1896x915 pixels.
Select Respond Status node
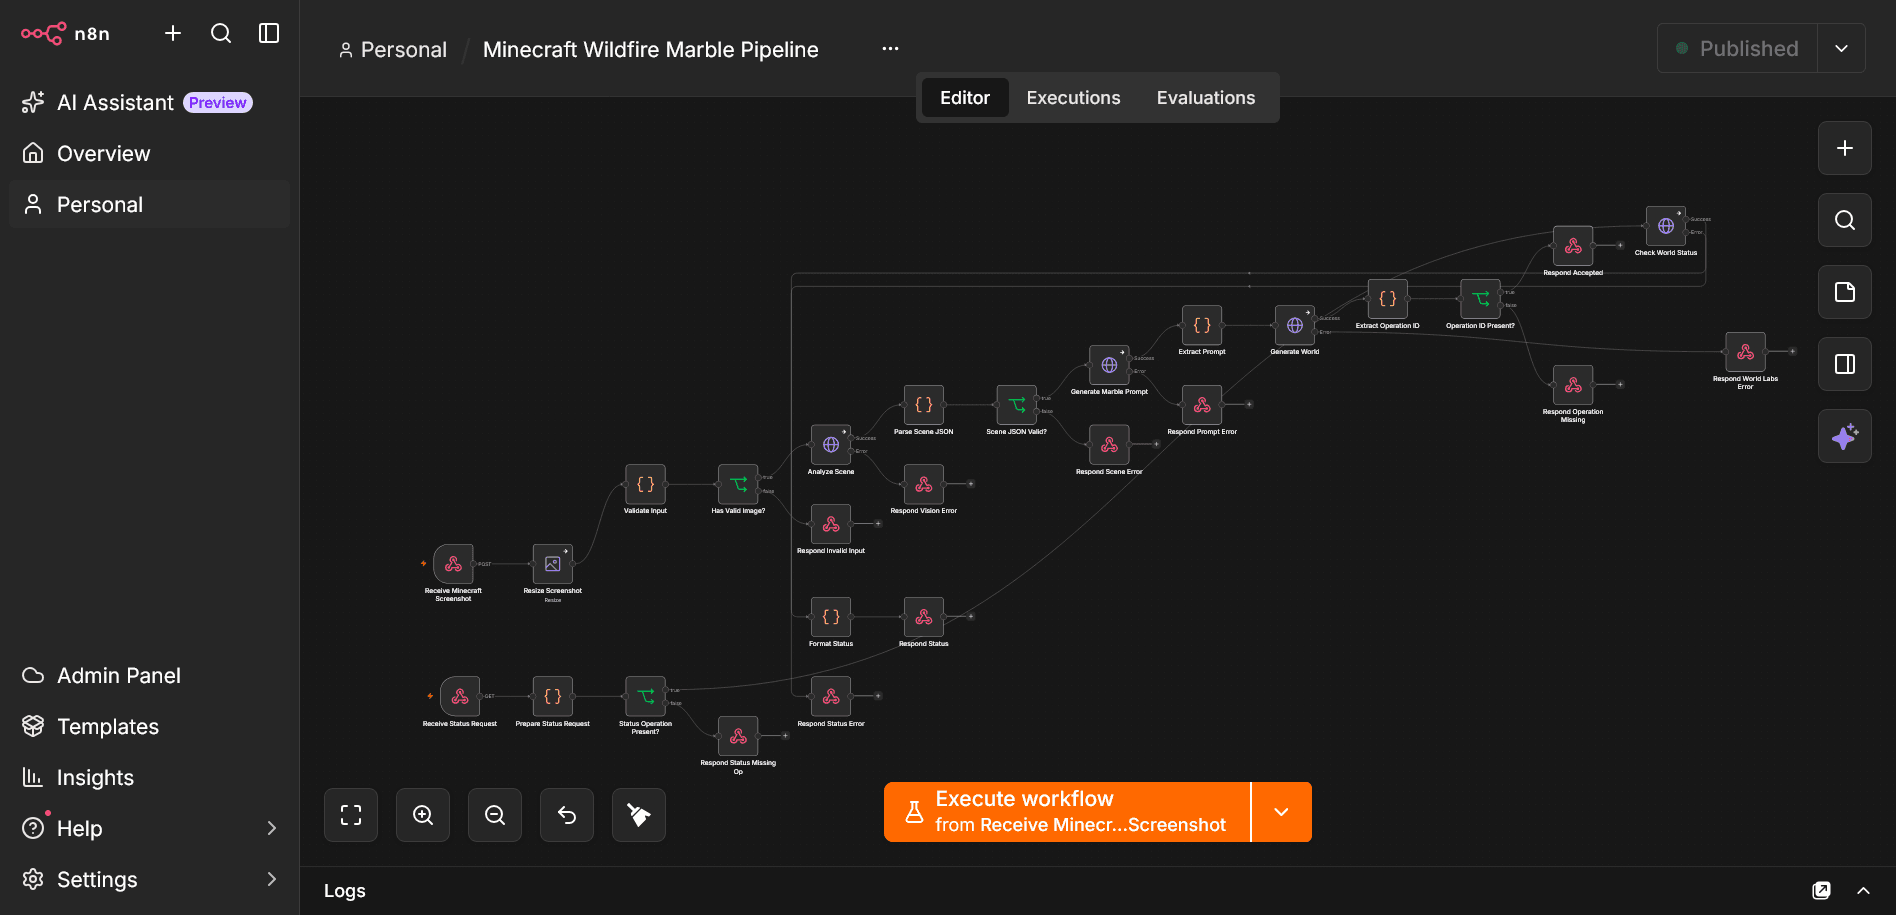(x=924, y=617)
